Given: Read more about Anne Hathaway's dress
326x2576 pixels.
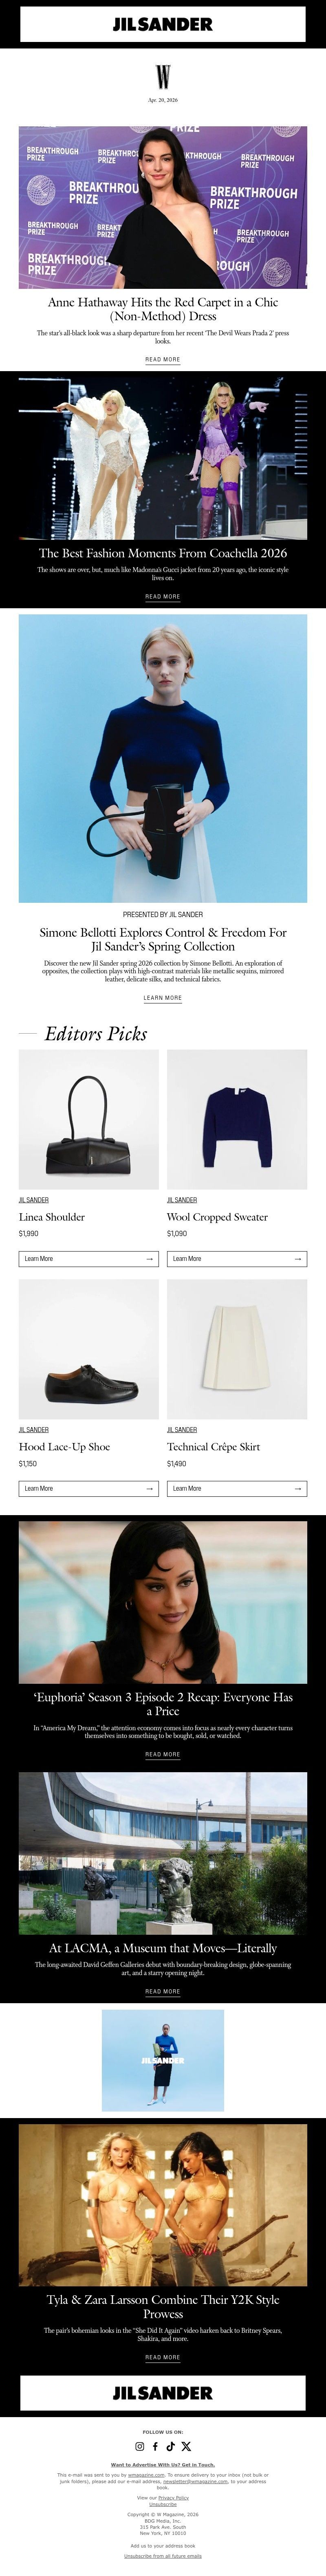Looking at the screenshot, I should tap(163, 359).
